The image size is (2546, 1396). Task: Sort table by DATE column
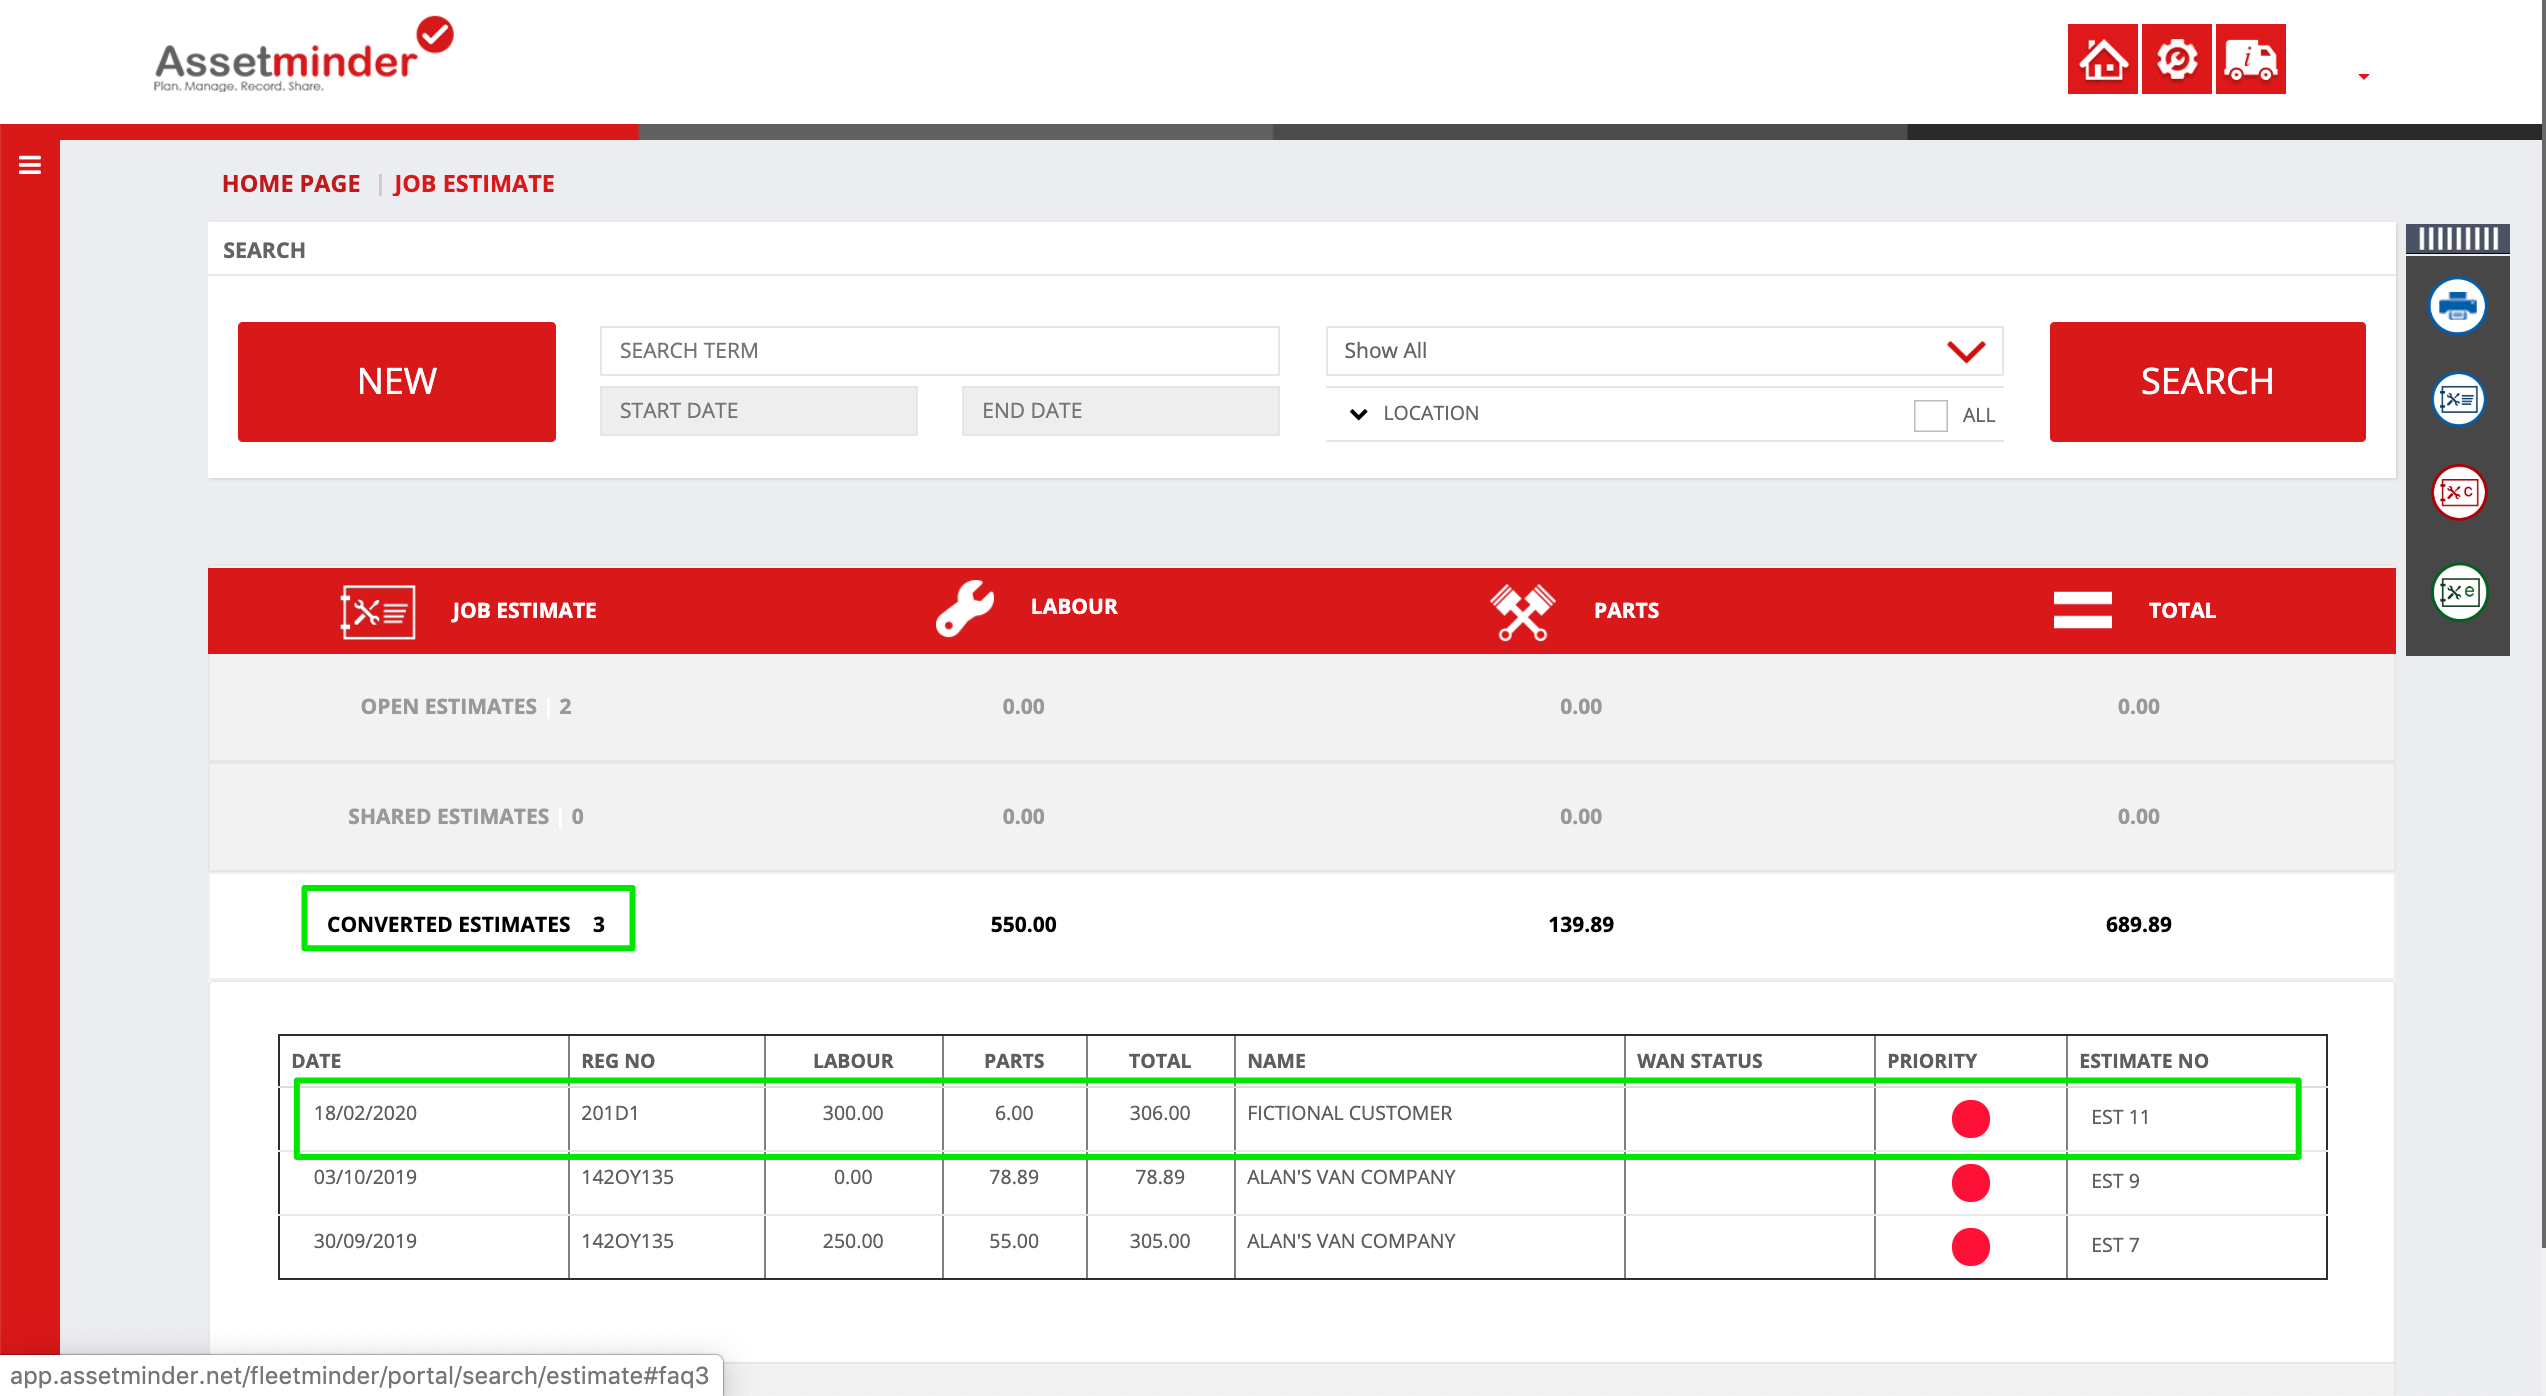pos(316,1061)
